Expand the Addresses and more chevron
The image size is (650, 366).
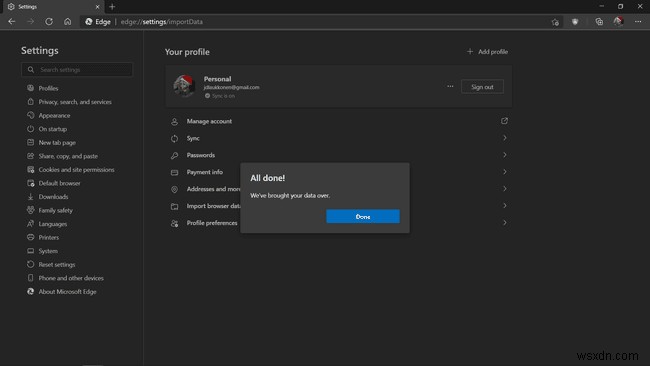pos(504,189)
